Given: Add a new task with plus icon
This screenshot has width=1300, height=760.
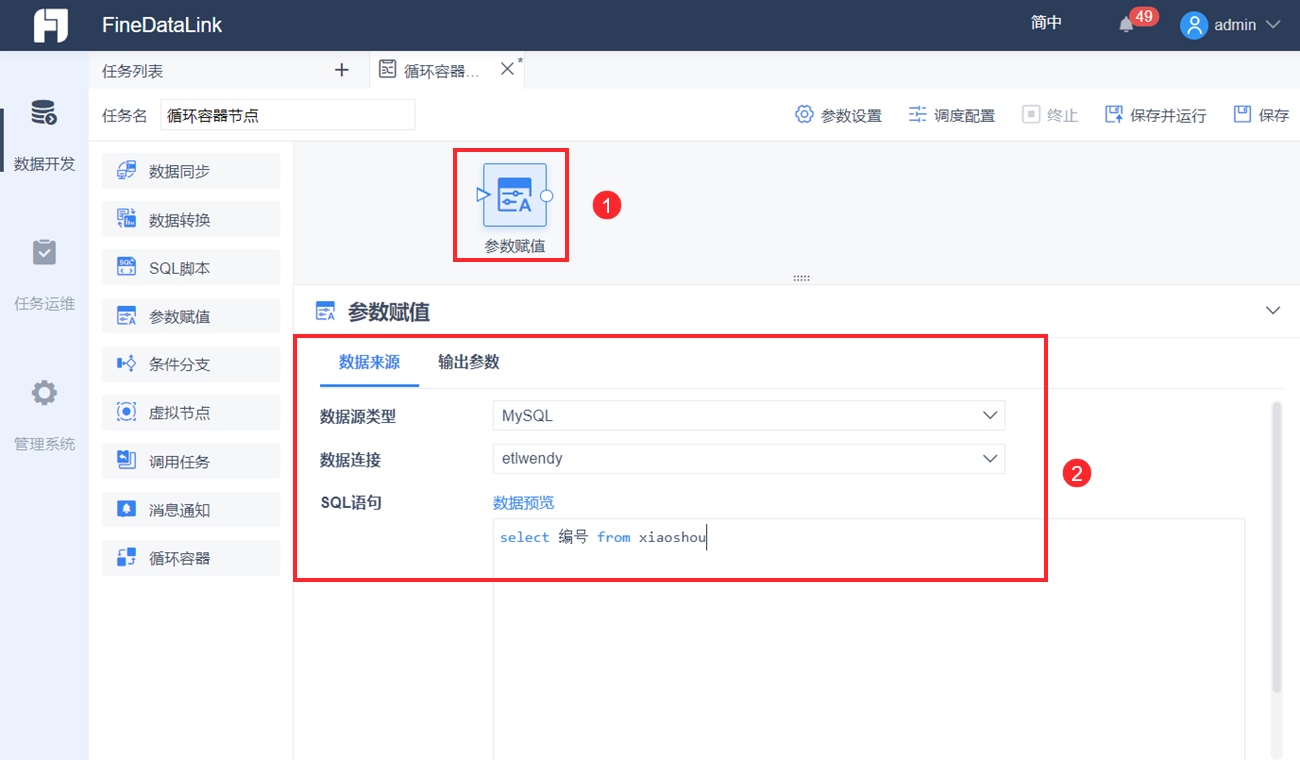Looking at the screenshot, I should 342,70.
